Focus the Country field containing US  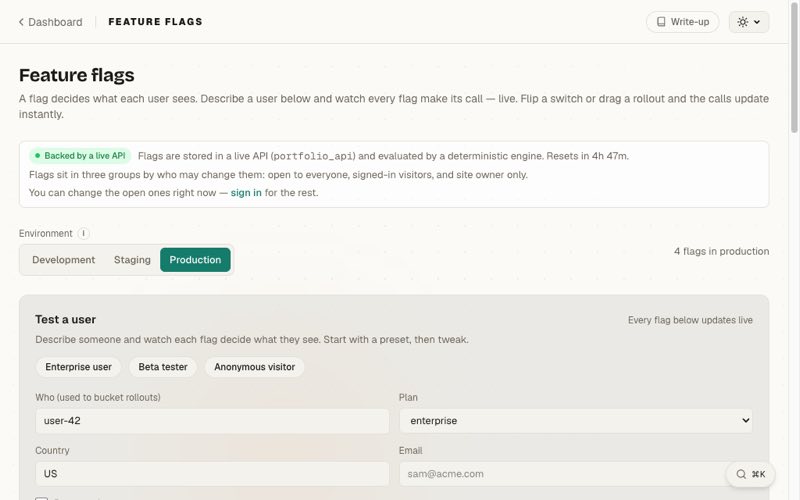pyautogui.click(x=212, y=474)
